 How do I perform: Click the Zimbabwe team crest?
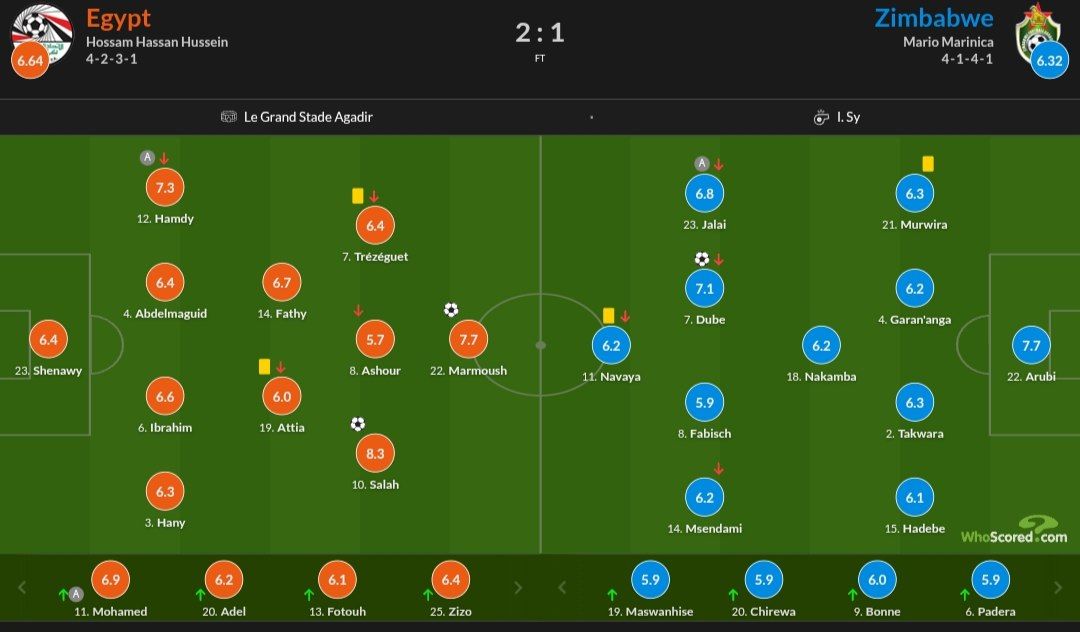(1036, 32)
